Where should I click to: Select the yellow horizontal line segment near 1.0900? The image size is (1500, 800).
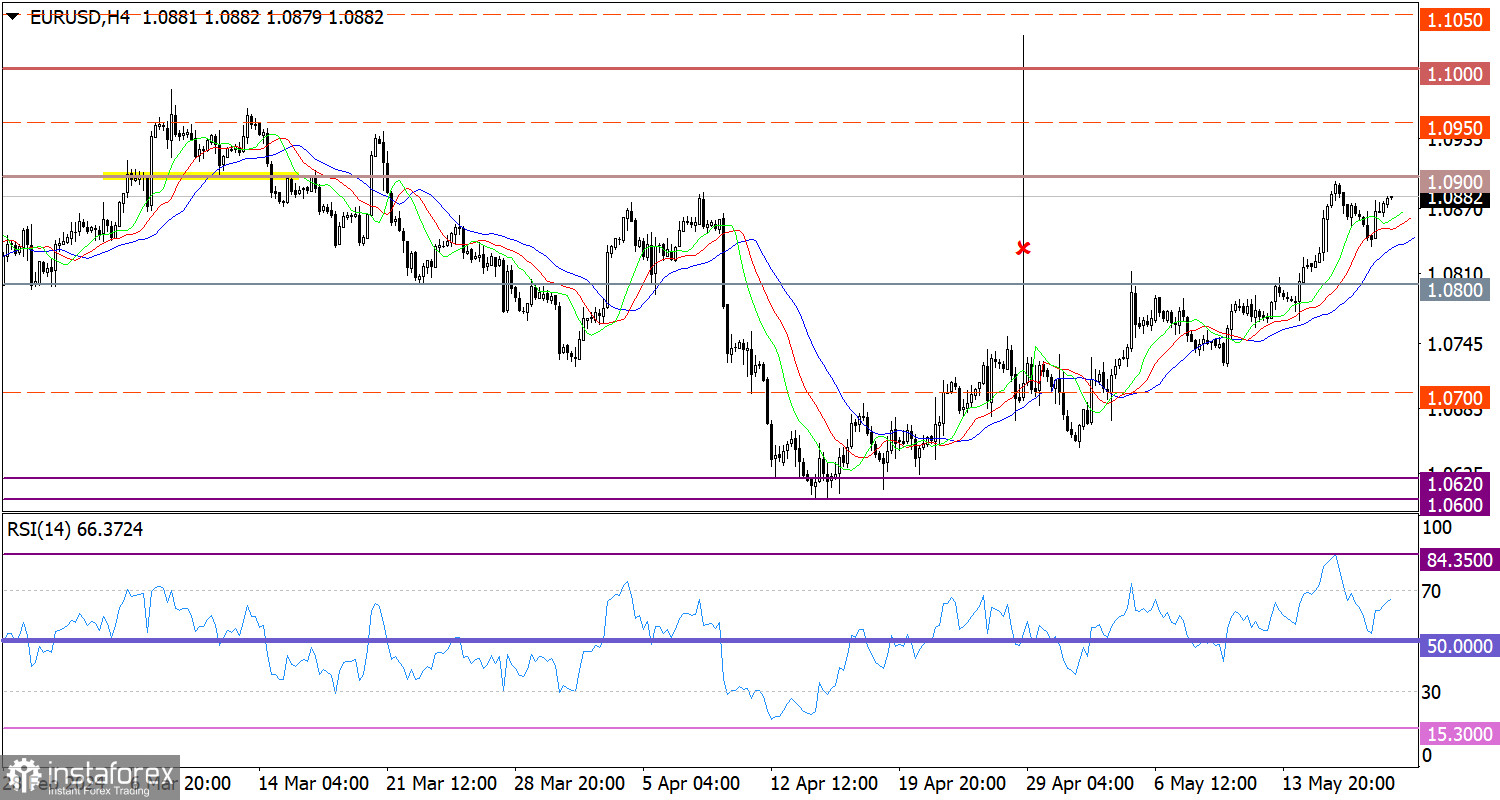[201, 175]
